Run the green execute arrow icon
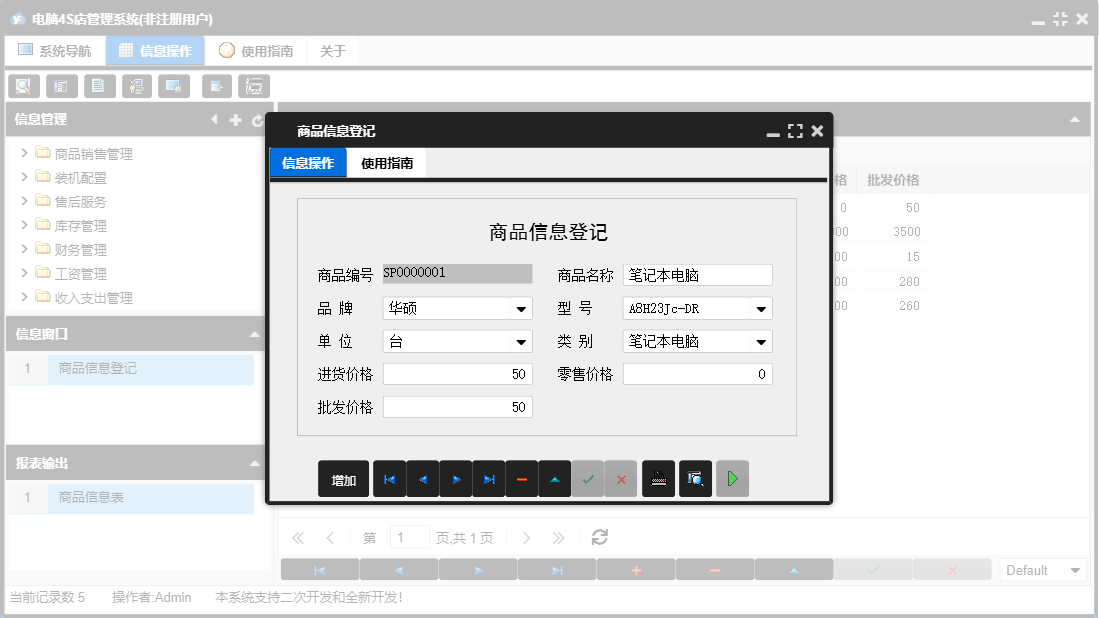Screen dimensions: 1099x618 click(731, 478)
